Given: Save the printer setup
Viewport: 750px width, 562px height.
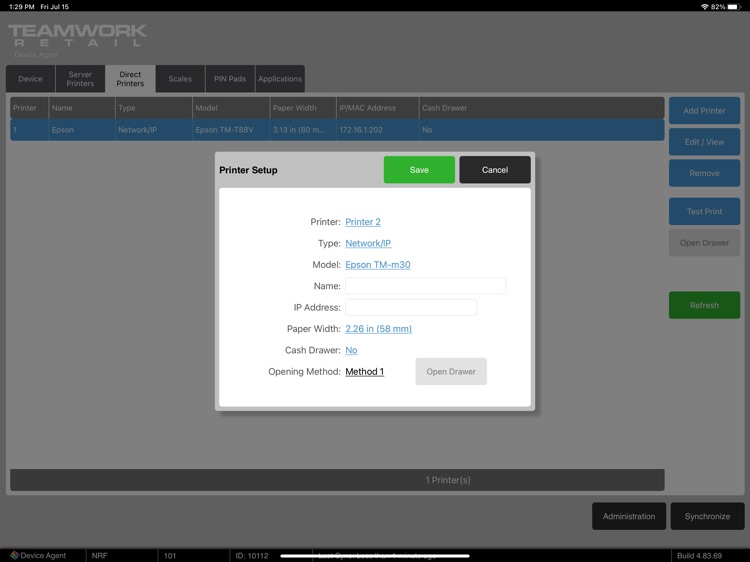Looking at the screenshot, I should [x=419, y=170].
